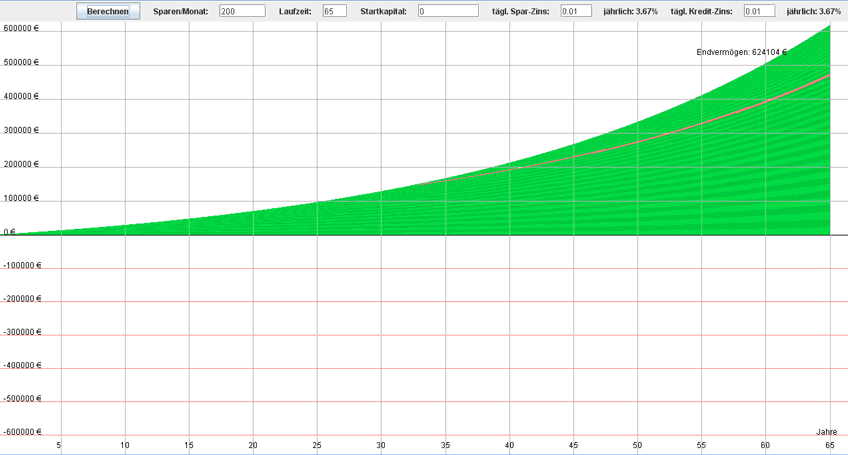Click the 0 € y-axis label
Viewport: 848px width, 455px height.
click(9, 231)
